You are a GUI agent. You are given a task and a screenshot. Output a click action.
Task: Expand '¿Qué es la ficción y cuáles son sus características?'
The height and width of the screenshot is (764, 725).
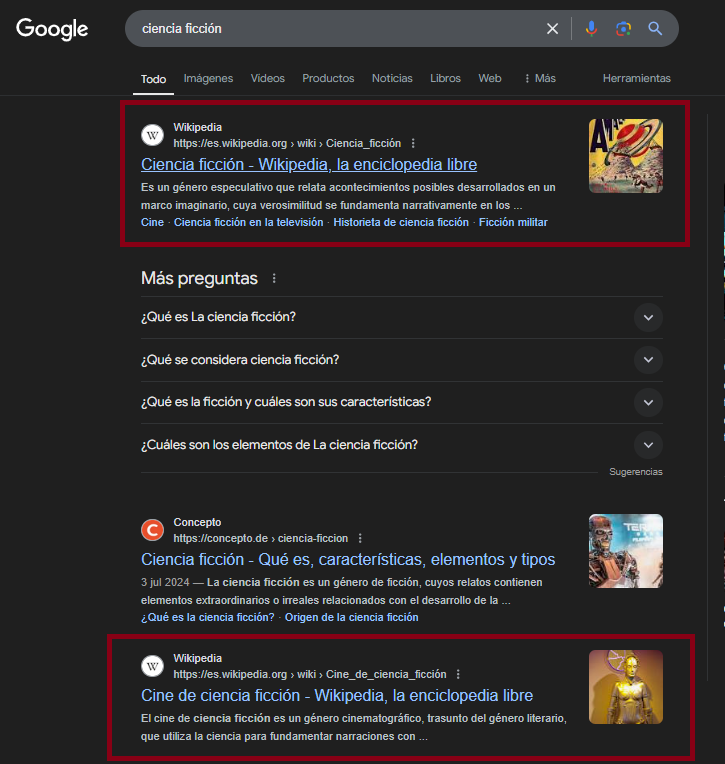[x=402, y=402]
